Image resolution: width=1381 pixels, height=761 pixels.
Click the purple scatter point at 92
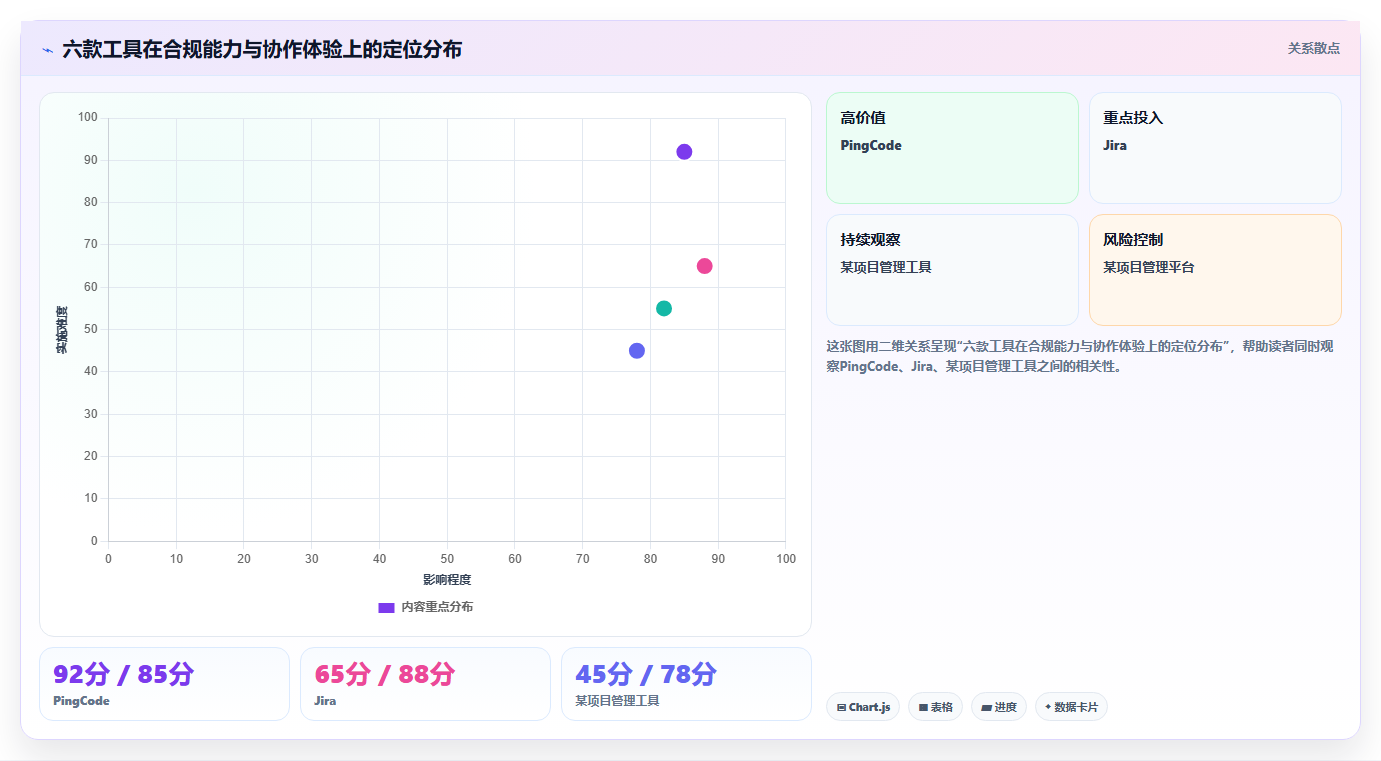(684, 152)
